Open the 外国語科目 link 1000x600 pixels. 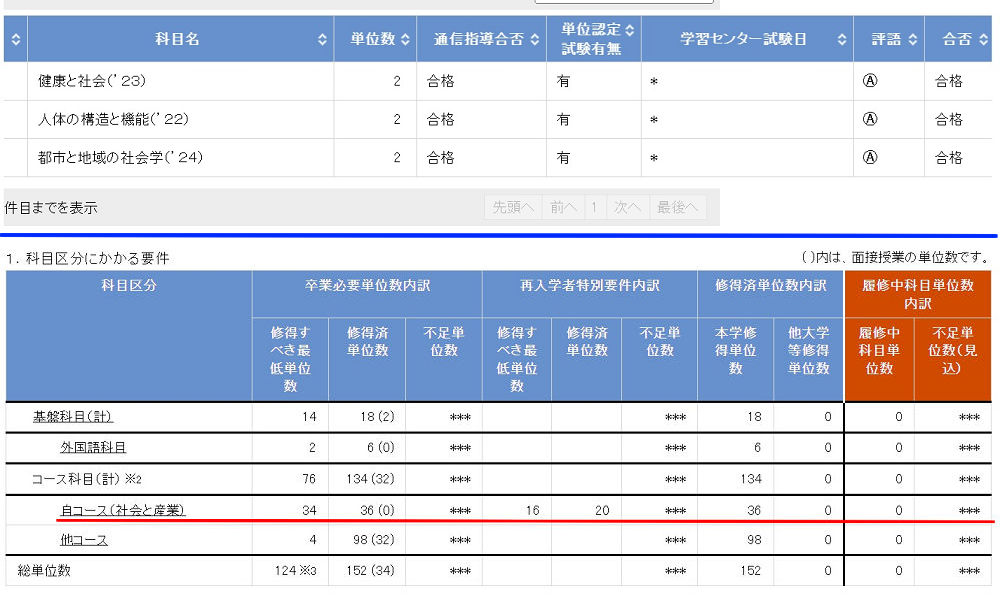click(93, 448)
